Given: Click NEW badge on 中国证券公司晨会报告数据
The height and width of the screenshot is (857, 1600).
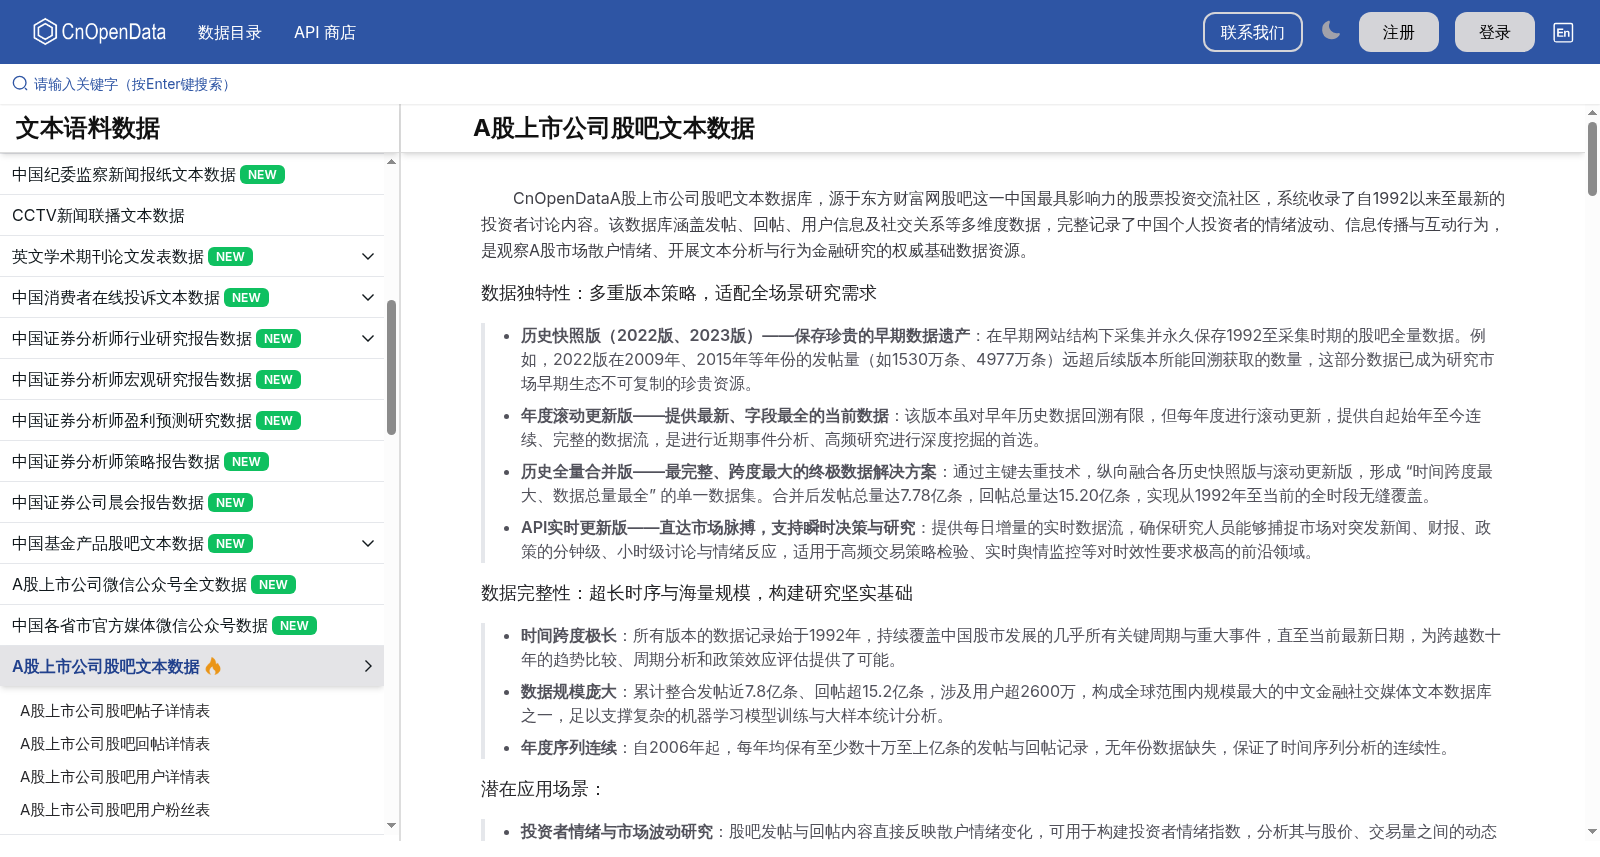Looking at the screenshot, I should click(230, 502).
